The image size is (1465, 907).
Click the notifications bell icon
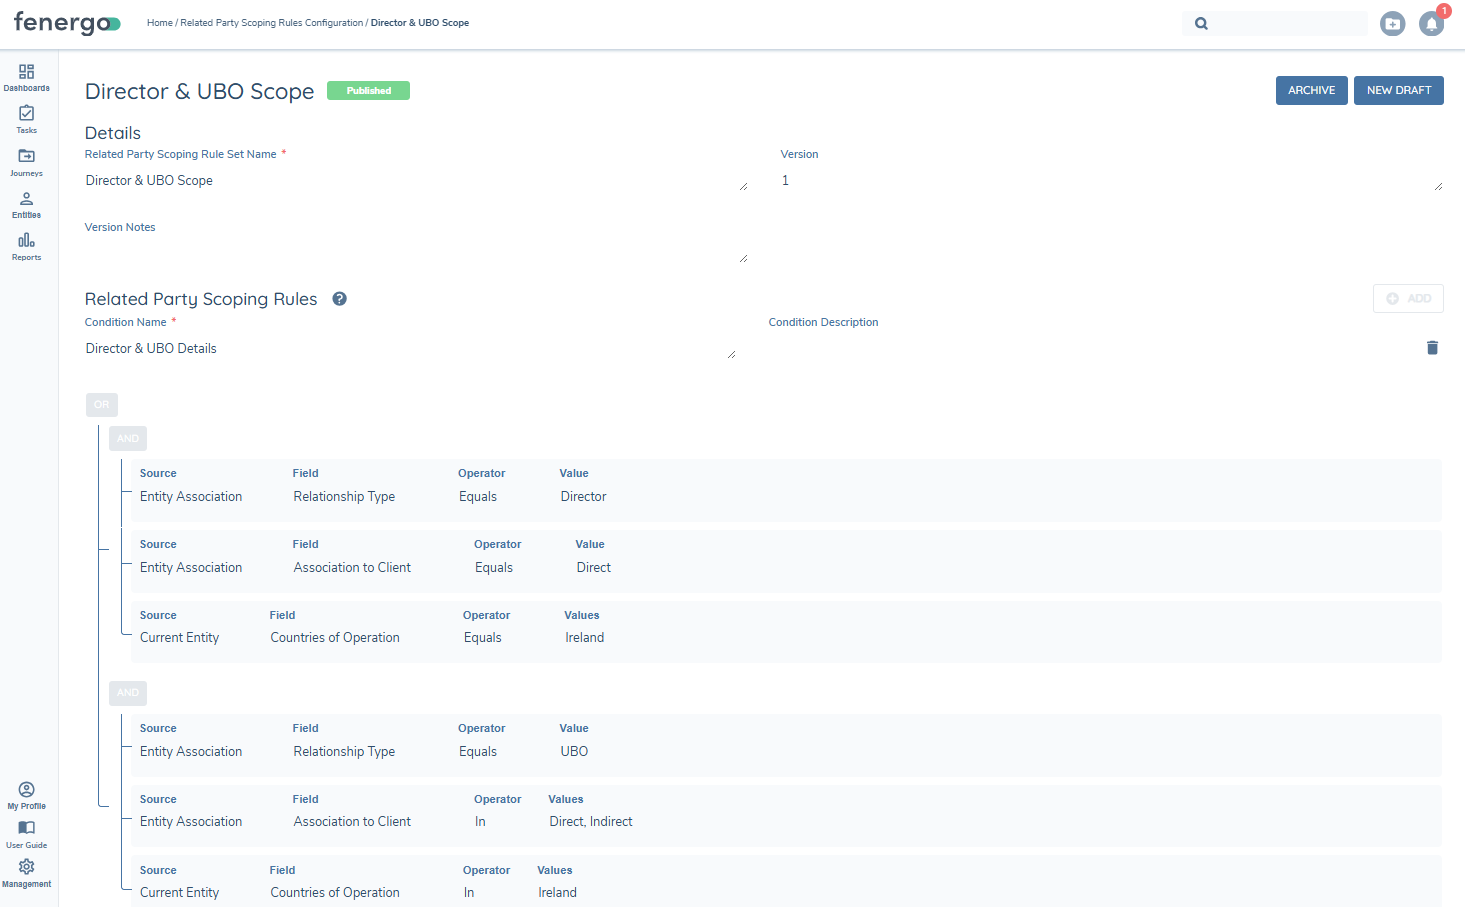(1431, 24)
